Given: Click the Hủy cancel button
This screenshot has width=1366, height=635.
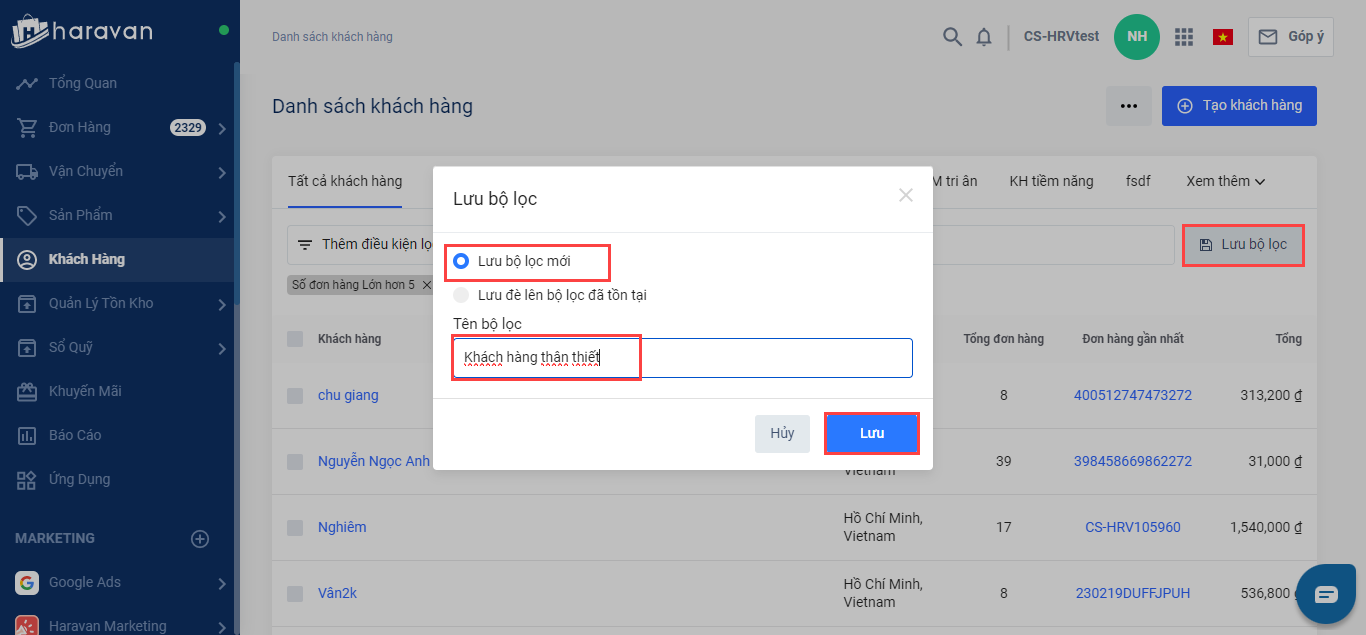Looking at the screenshot, I should [x=782, y=434].
